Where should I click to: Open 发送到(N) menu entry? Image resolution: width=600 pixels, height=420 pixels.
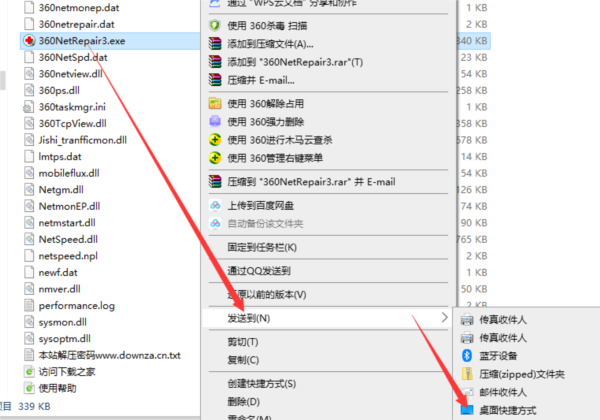328,318
